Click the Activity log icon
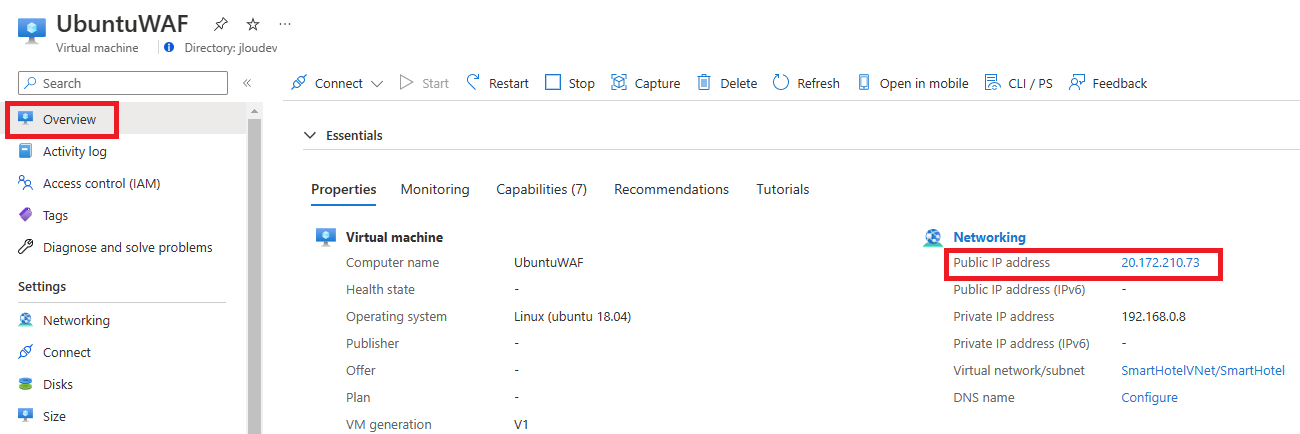 pos(26,151)
